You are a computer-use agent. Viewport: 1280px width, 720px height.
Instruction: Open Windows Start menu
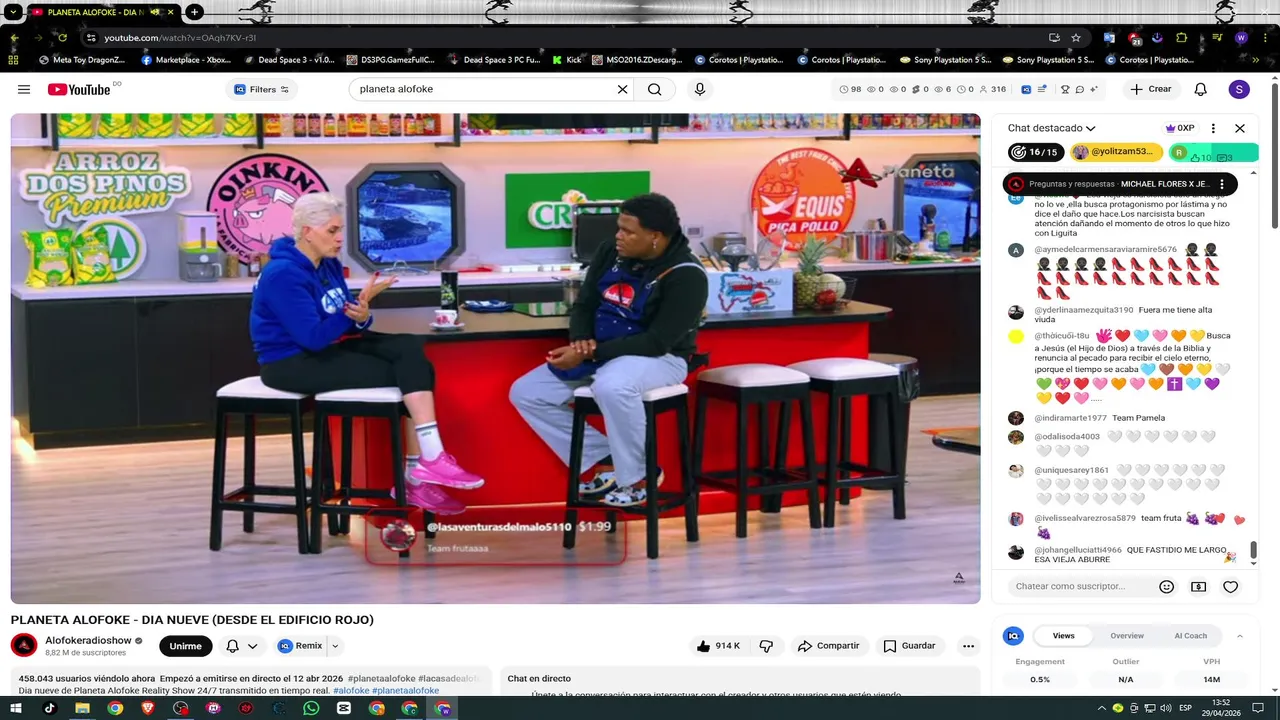pos(17,708)
